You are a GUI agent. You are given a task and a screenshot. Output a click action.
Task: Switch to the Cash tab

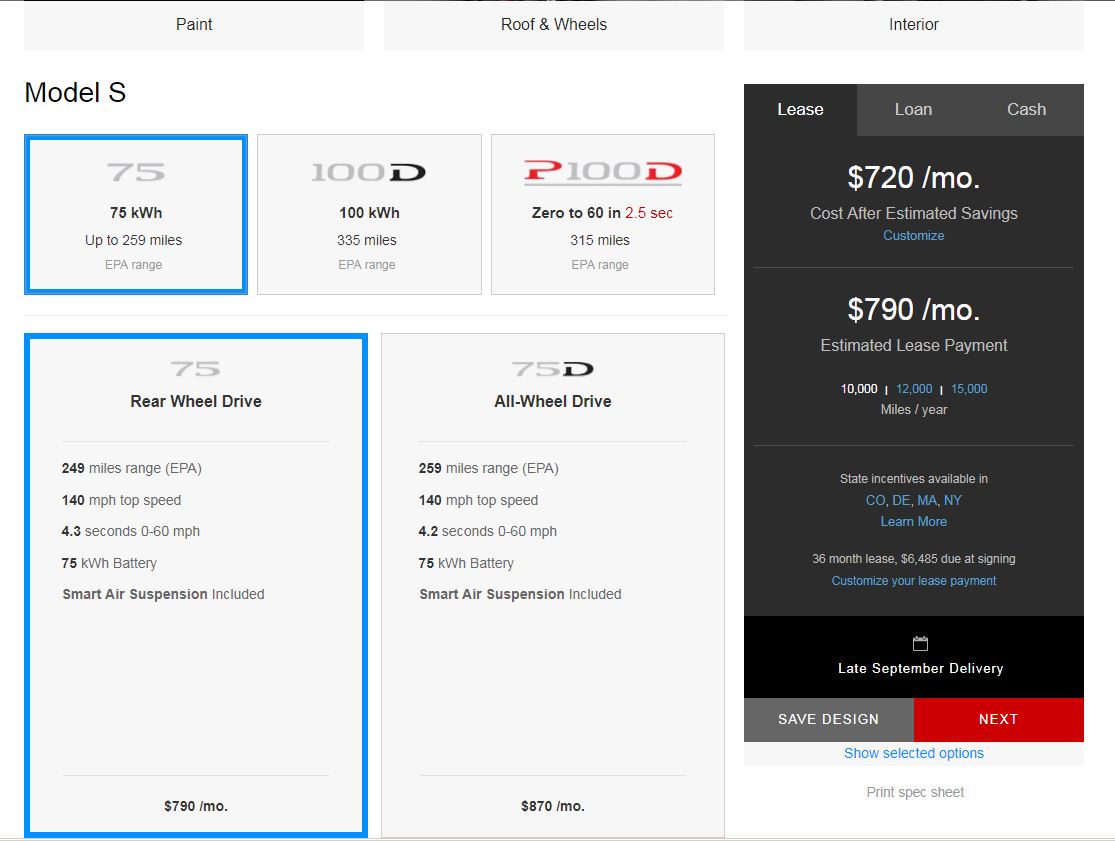pos(1026,110)
